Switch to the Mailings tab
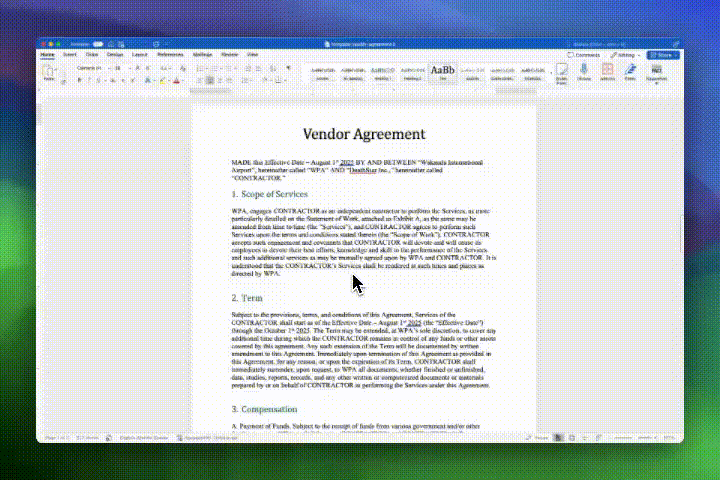 [202, 55]
